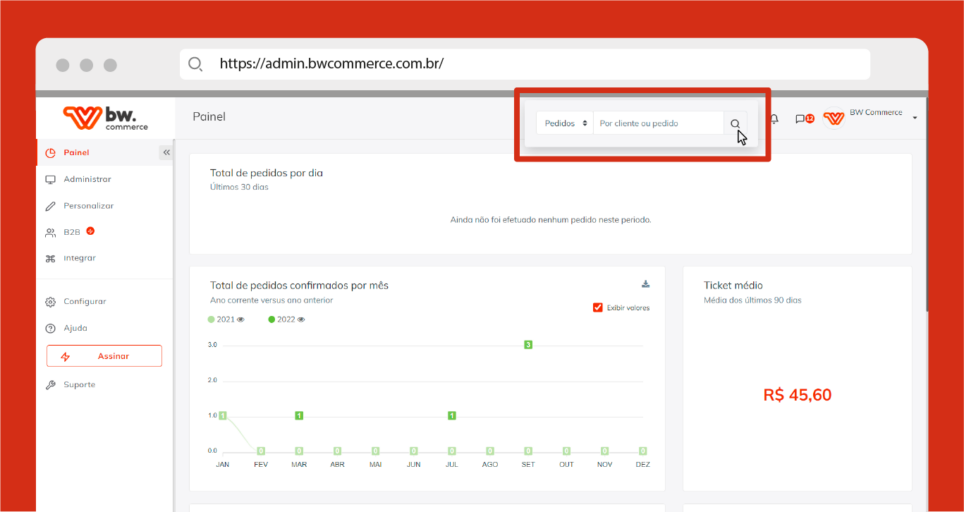Uncheck the Exibir valores checkbox
The width and height of the screenshot is (964, 512).
[x=598, y=307]
